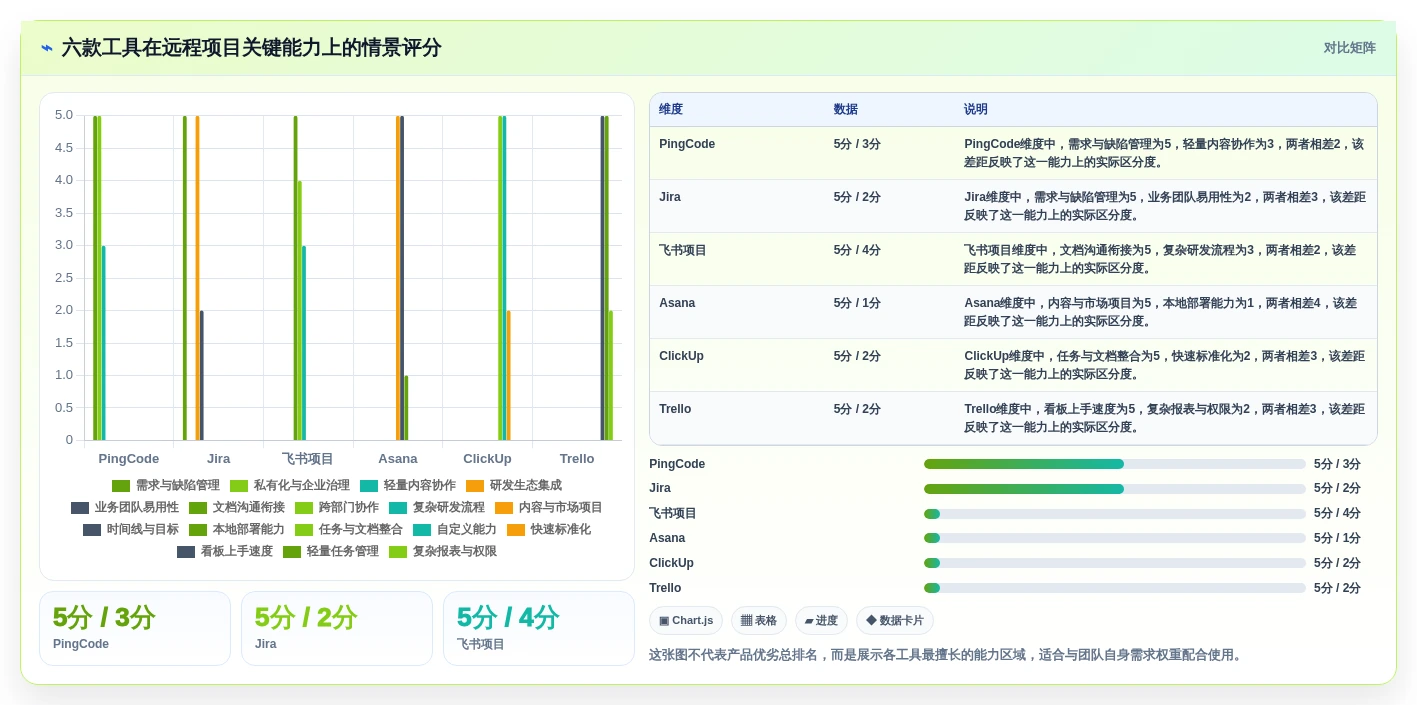This screenshot has width=1417, height=705.
Task: Click the 5分 / 4分 value in 飞书项目 table row
Action: tap(857, 250)
